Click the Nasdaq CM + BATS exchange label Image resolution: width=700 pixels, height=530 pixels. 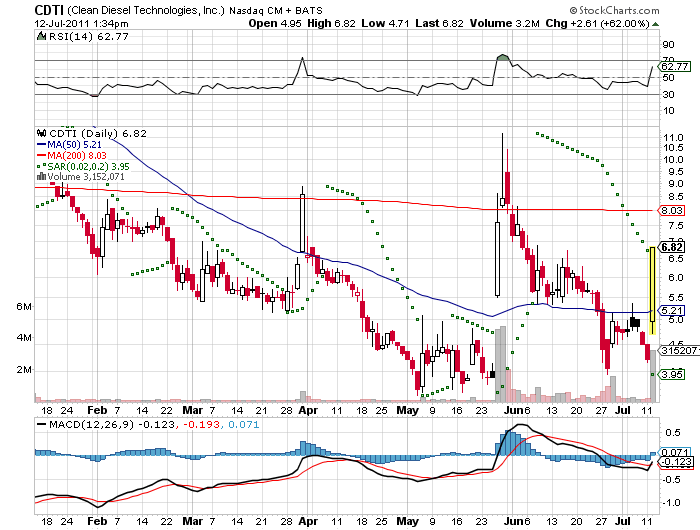click(275, 10)
